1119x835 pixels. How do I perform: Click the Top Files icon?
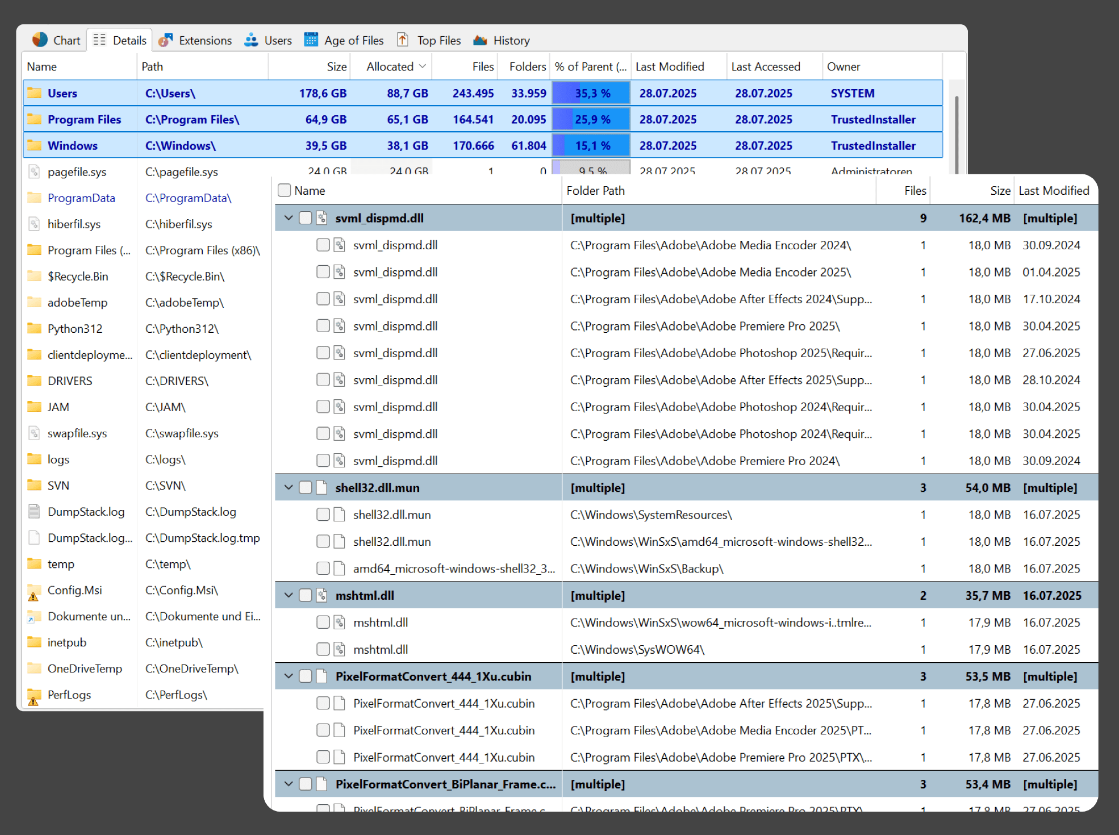pos(403,40)
